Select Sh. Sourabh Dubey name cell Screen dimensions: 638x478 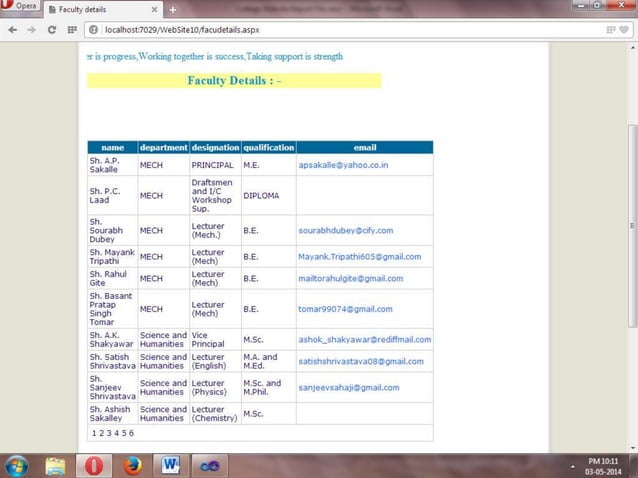113,231
